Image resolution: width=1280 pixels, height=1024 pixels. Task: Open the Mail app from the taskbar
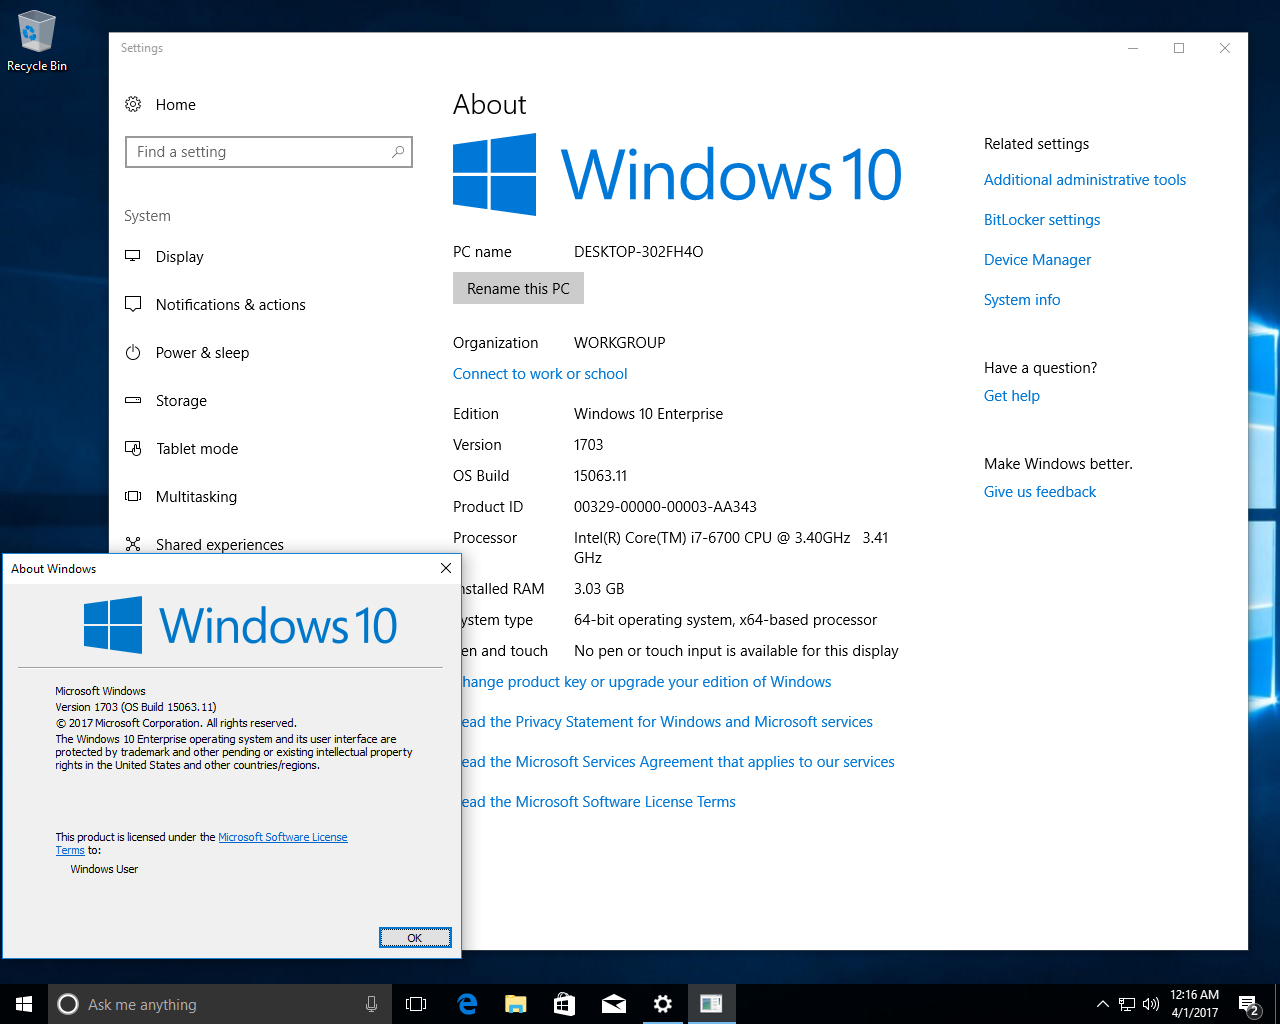[x=613, y=1004]
